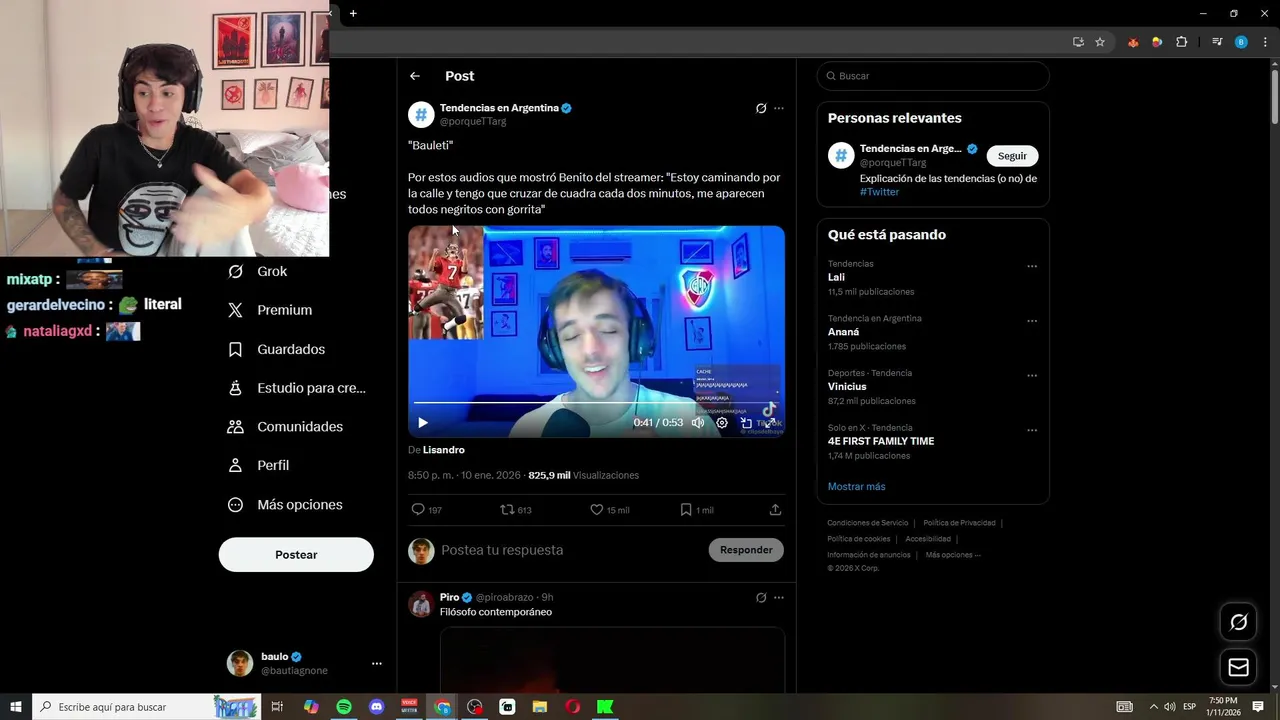1280x720 pixels.
Task: Open Grok from the sidebar
Action: pyautogui.click(x=258, y=271)
